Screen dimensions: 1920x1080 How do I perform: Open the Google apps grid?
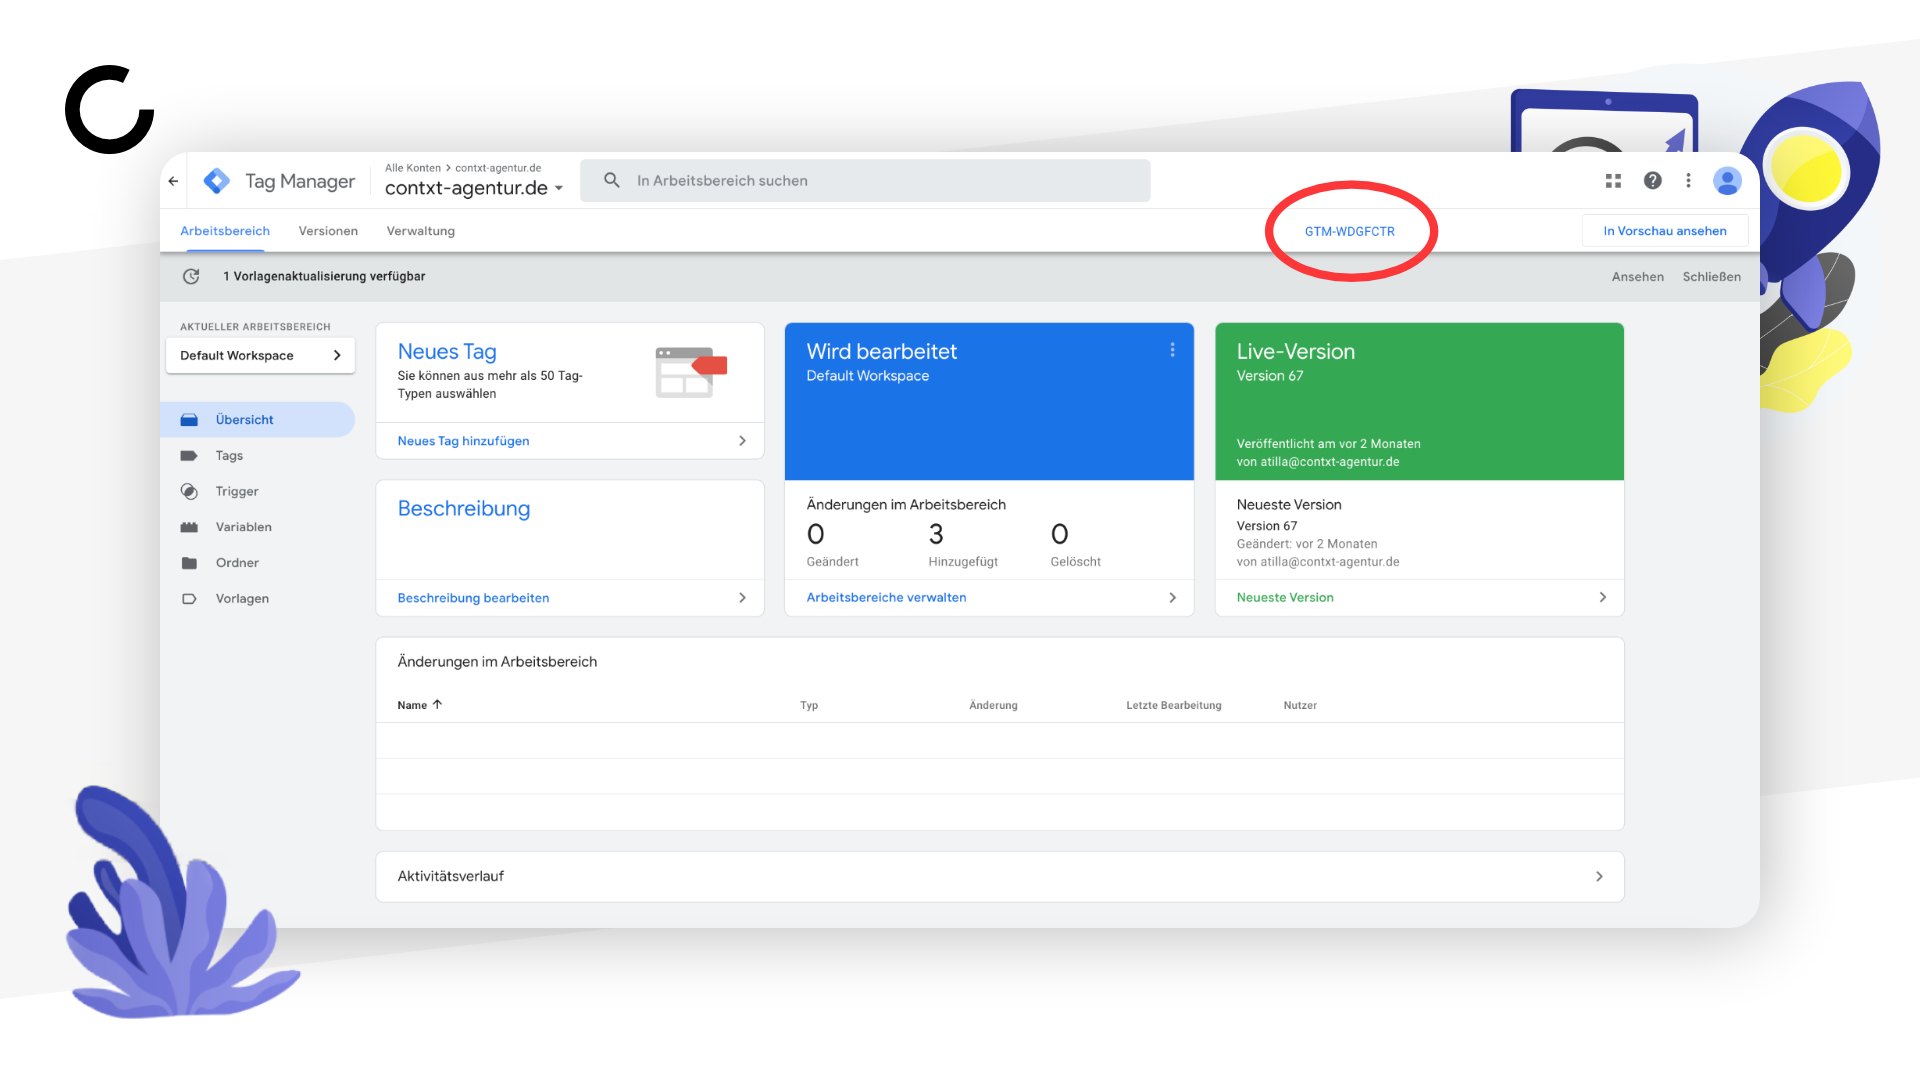tap(1613, 181)
